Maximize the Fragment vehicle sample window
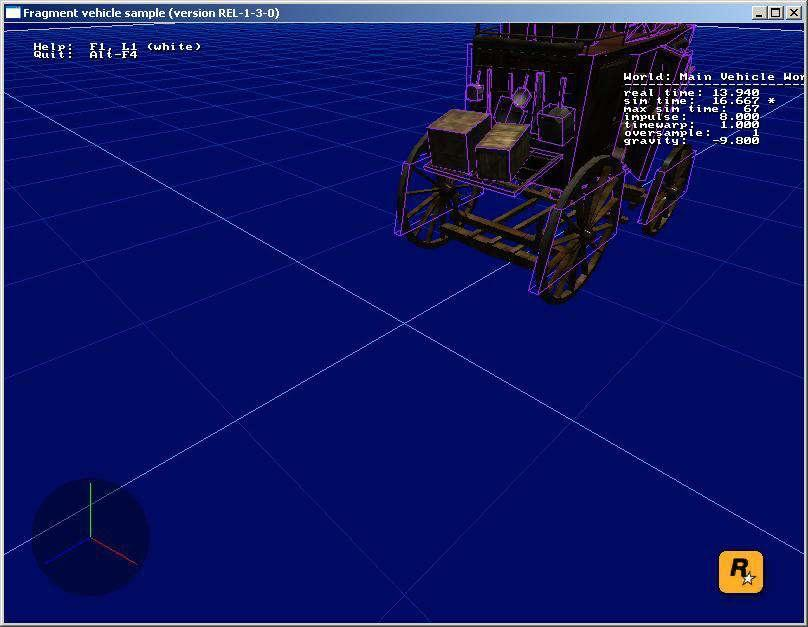The image size is (808, 627). (775, 13)
